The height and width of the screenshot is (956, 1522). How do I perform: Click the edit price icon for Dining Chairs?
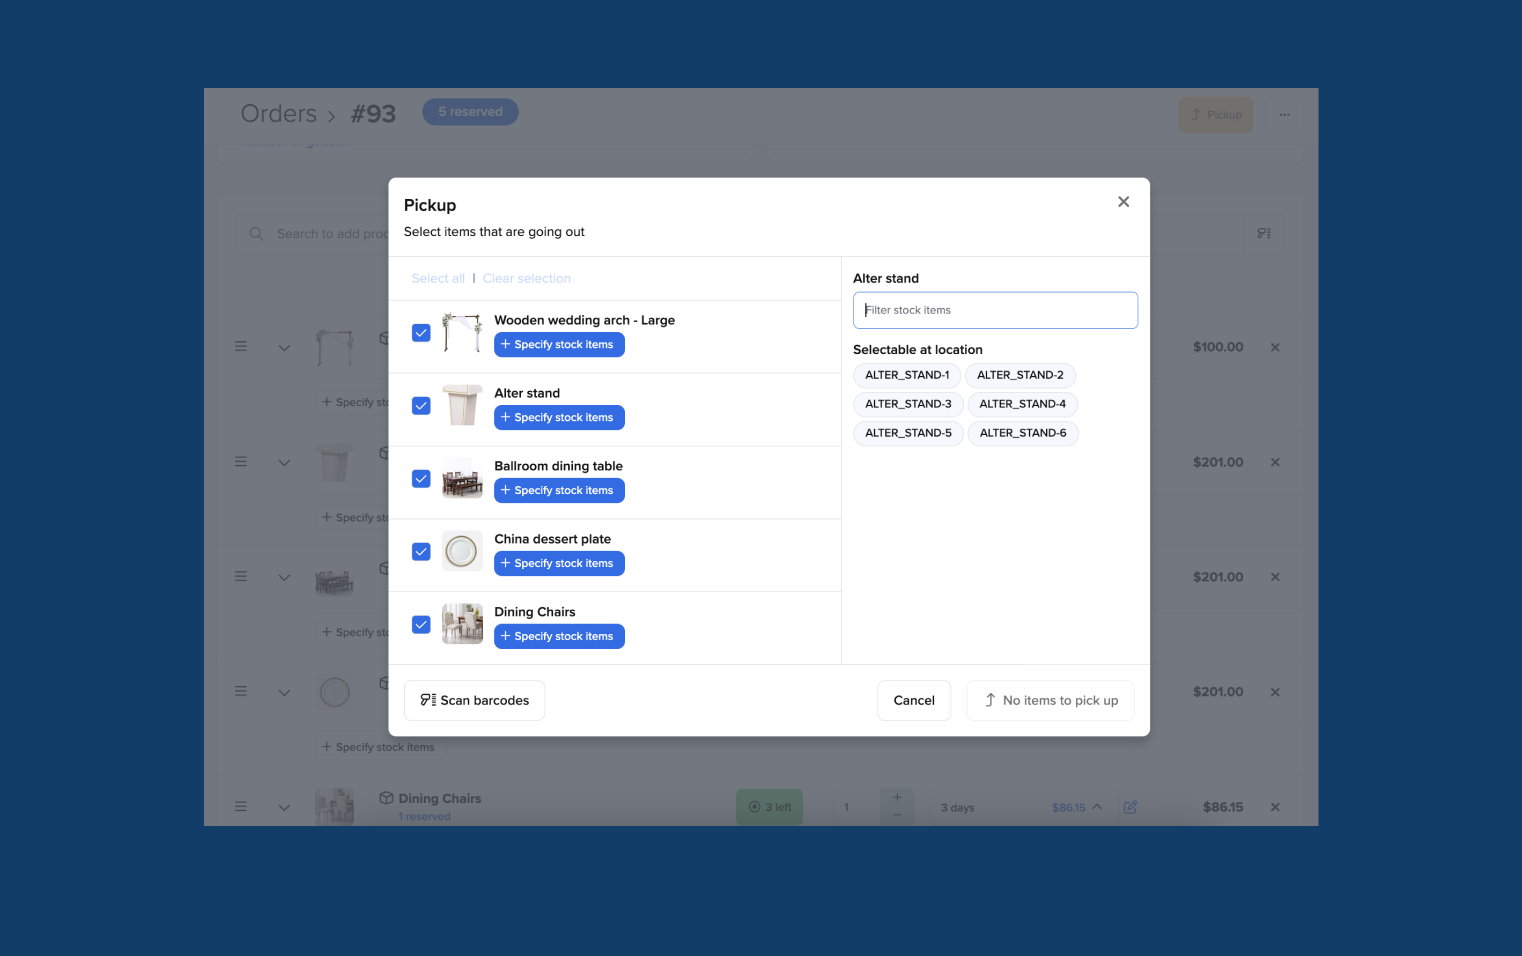click(x=1130, y=807)
